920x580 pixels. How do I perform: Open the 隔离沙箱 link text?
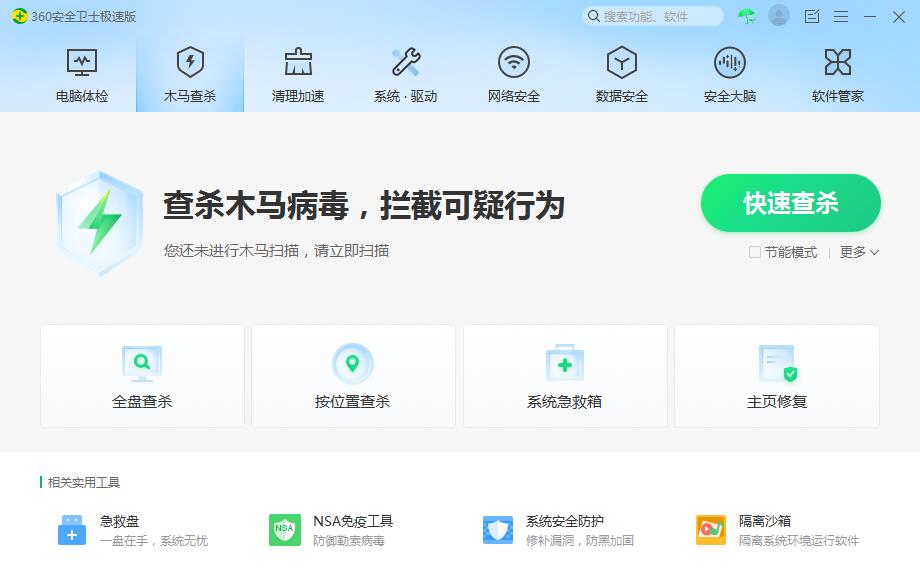765,521
